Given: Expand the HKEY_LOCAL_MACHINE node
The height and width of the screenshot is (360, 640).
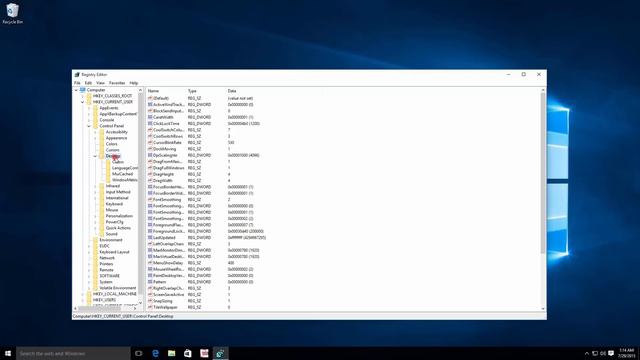Looking at the screenshot, I should pyautogui.click(x=83, y=294).
